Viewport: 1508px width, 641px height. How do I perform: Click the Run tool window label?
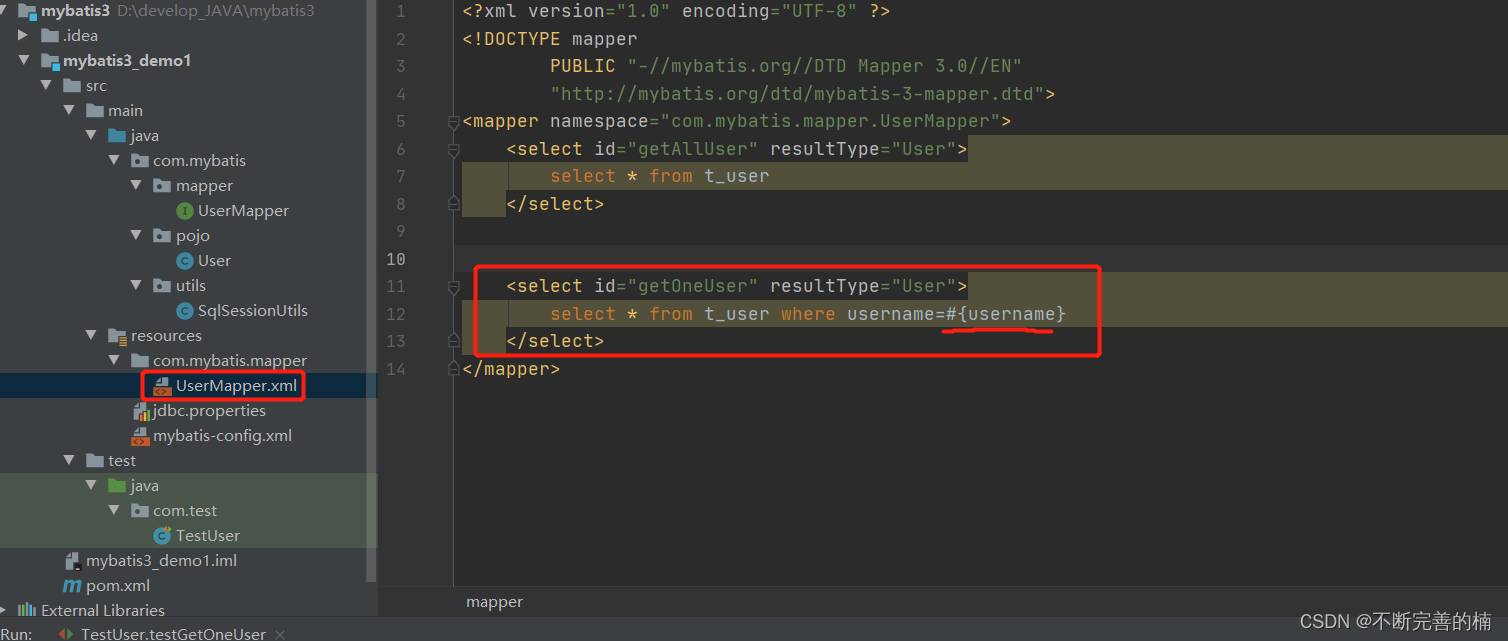(x=16, y=634)
